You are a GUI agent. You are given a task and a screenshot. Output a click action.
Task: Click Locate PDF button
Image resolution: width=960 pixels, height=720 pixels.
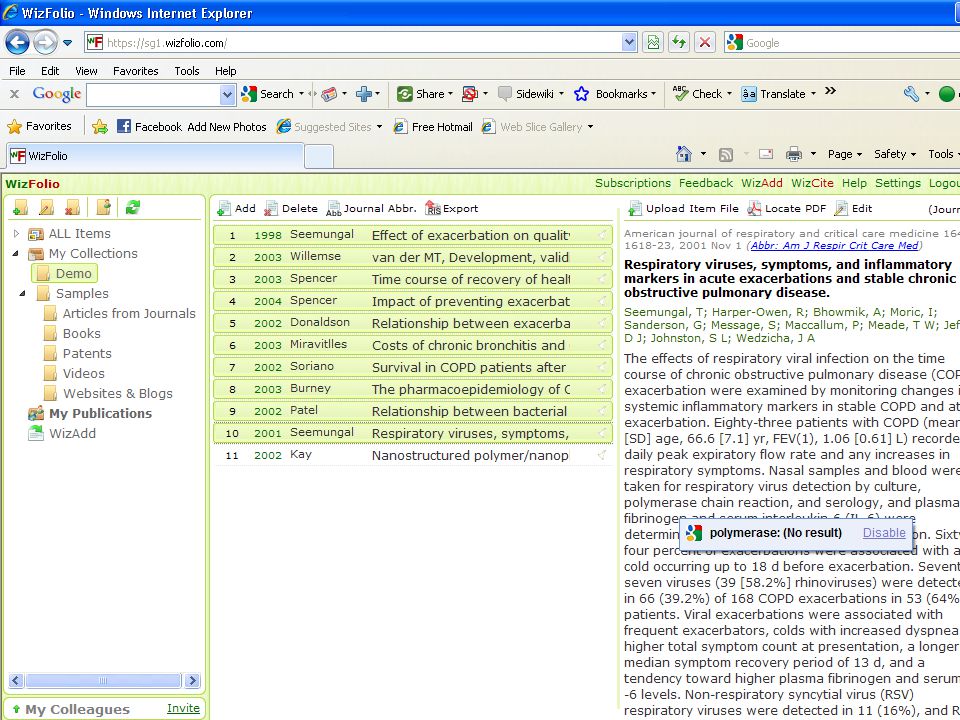coord(787,209)
